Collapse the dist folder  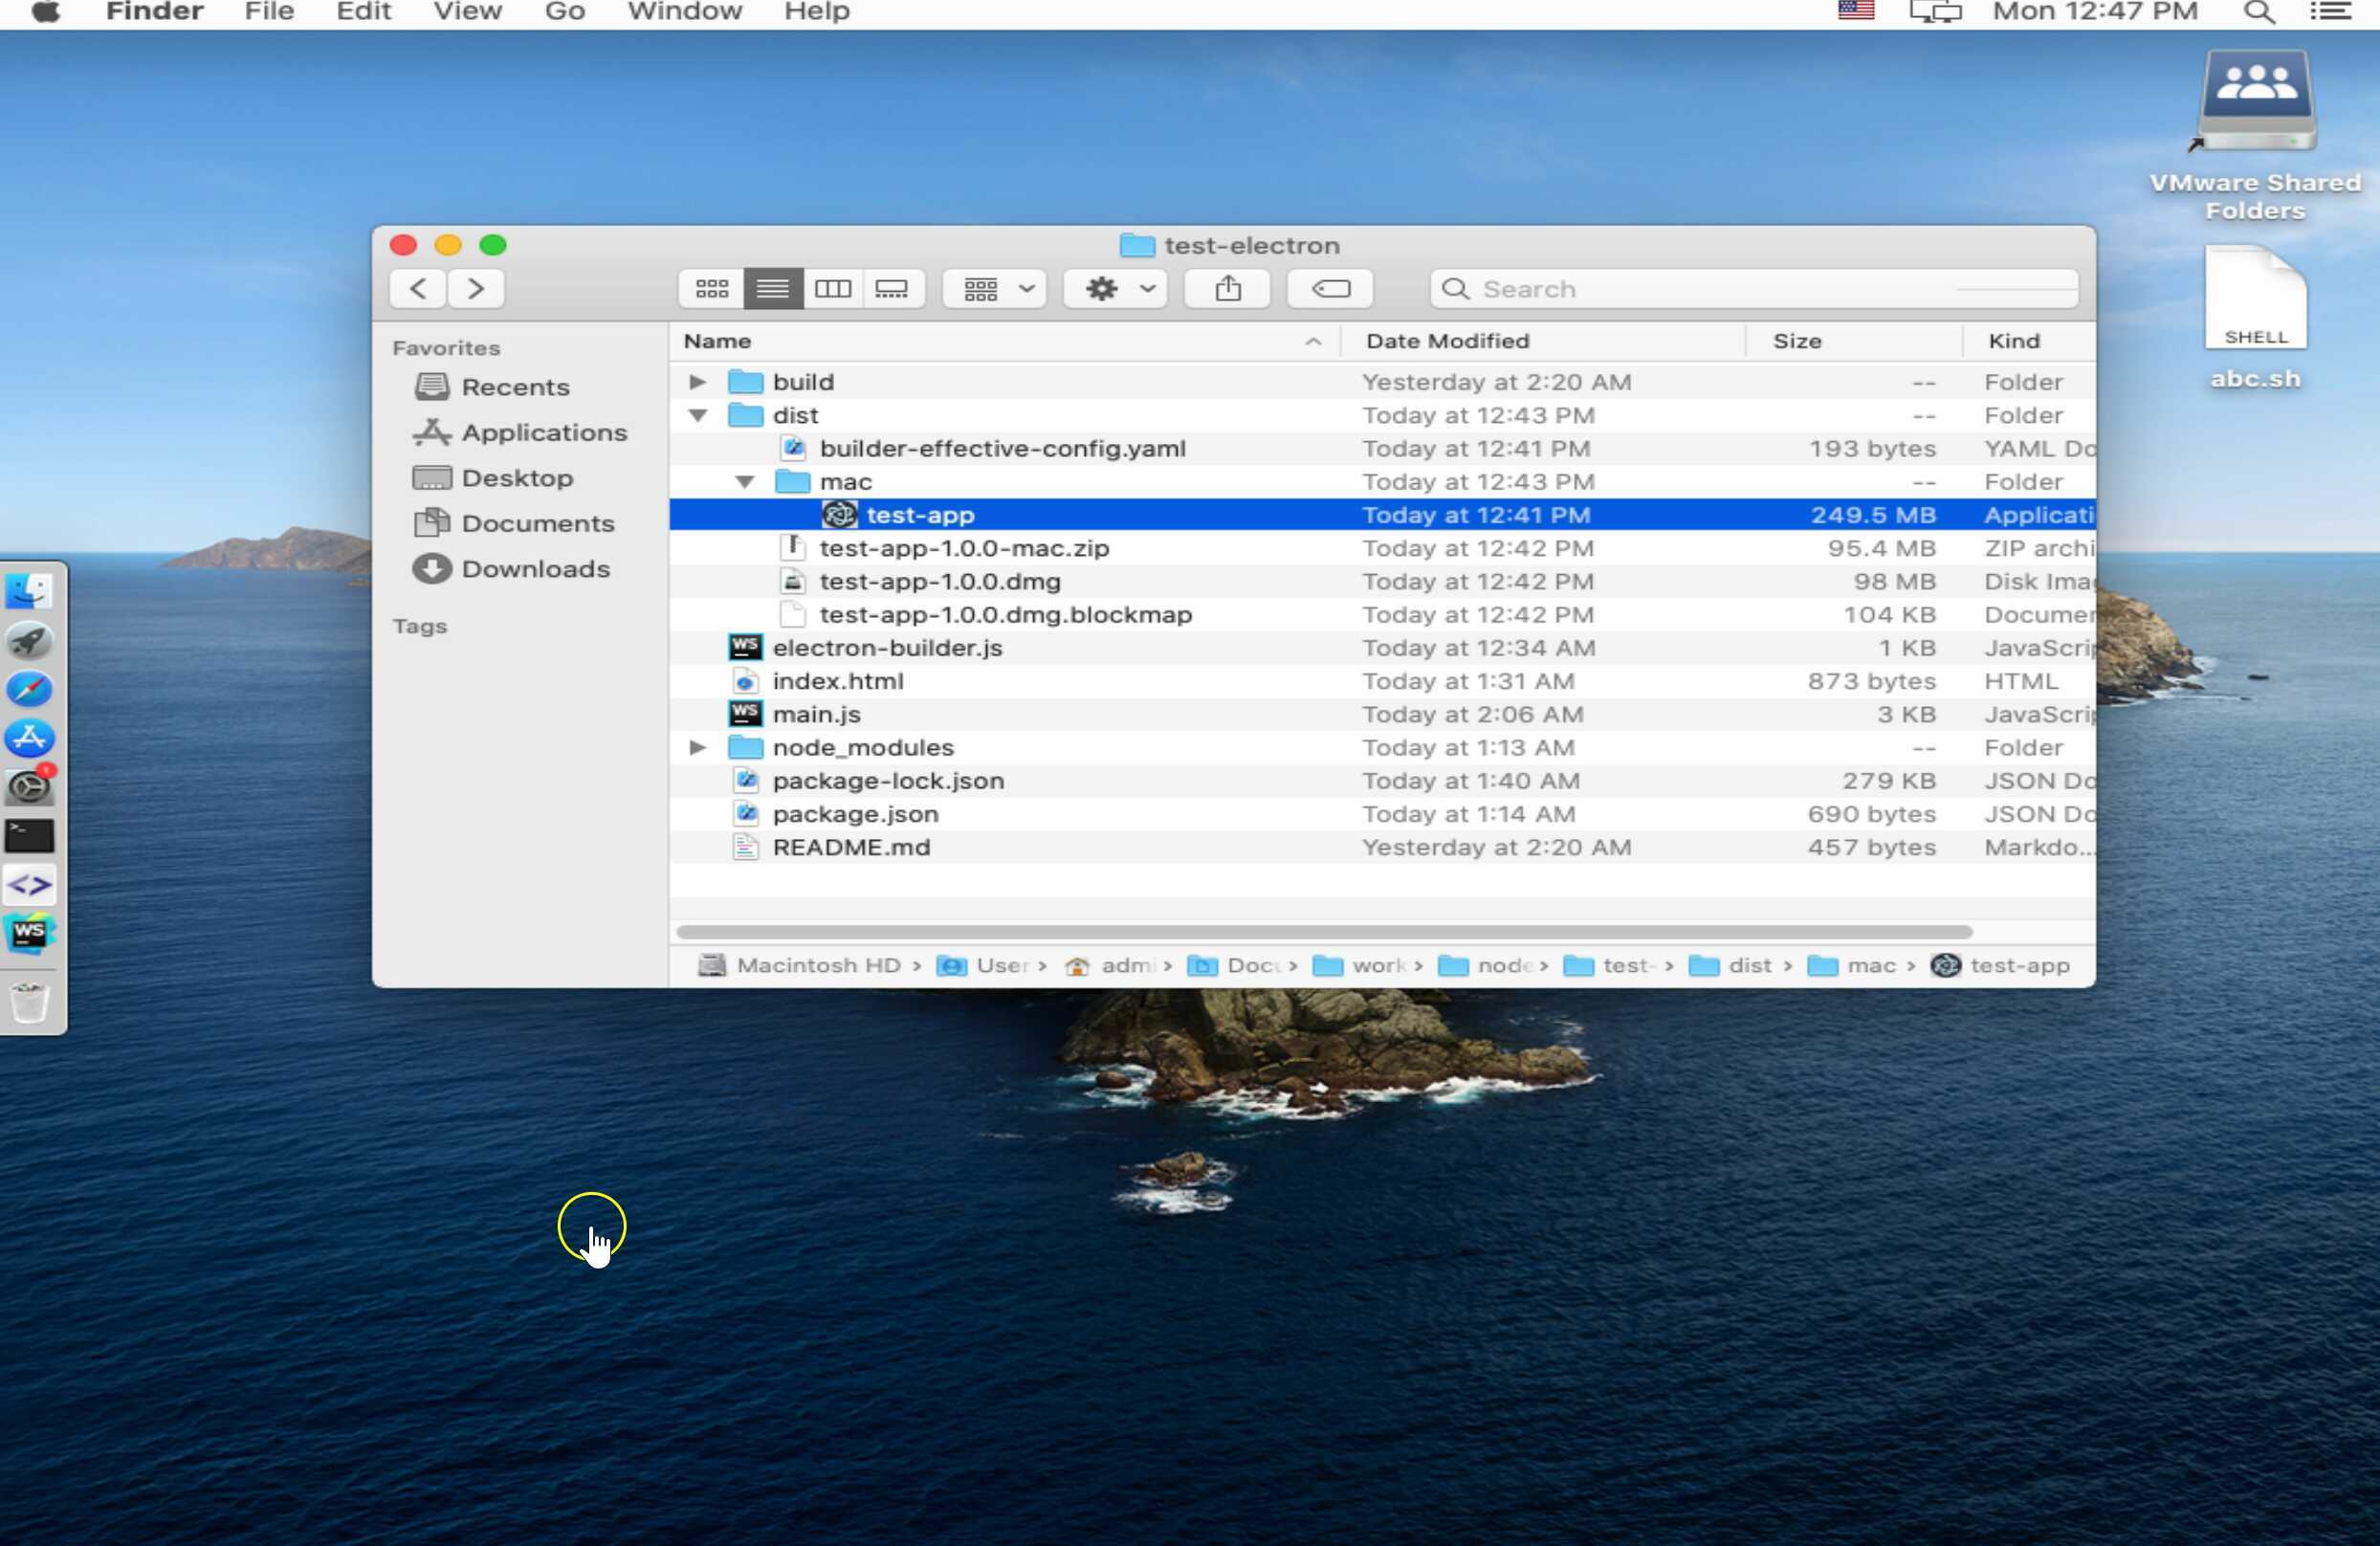pos(697,415)
